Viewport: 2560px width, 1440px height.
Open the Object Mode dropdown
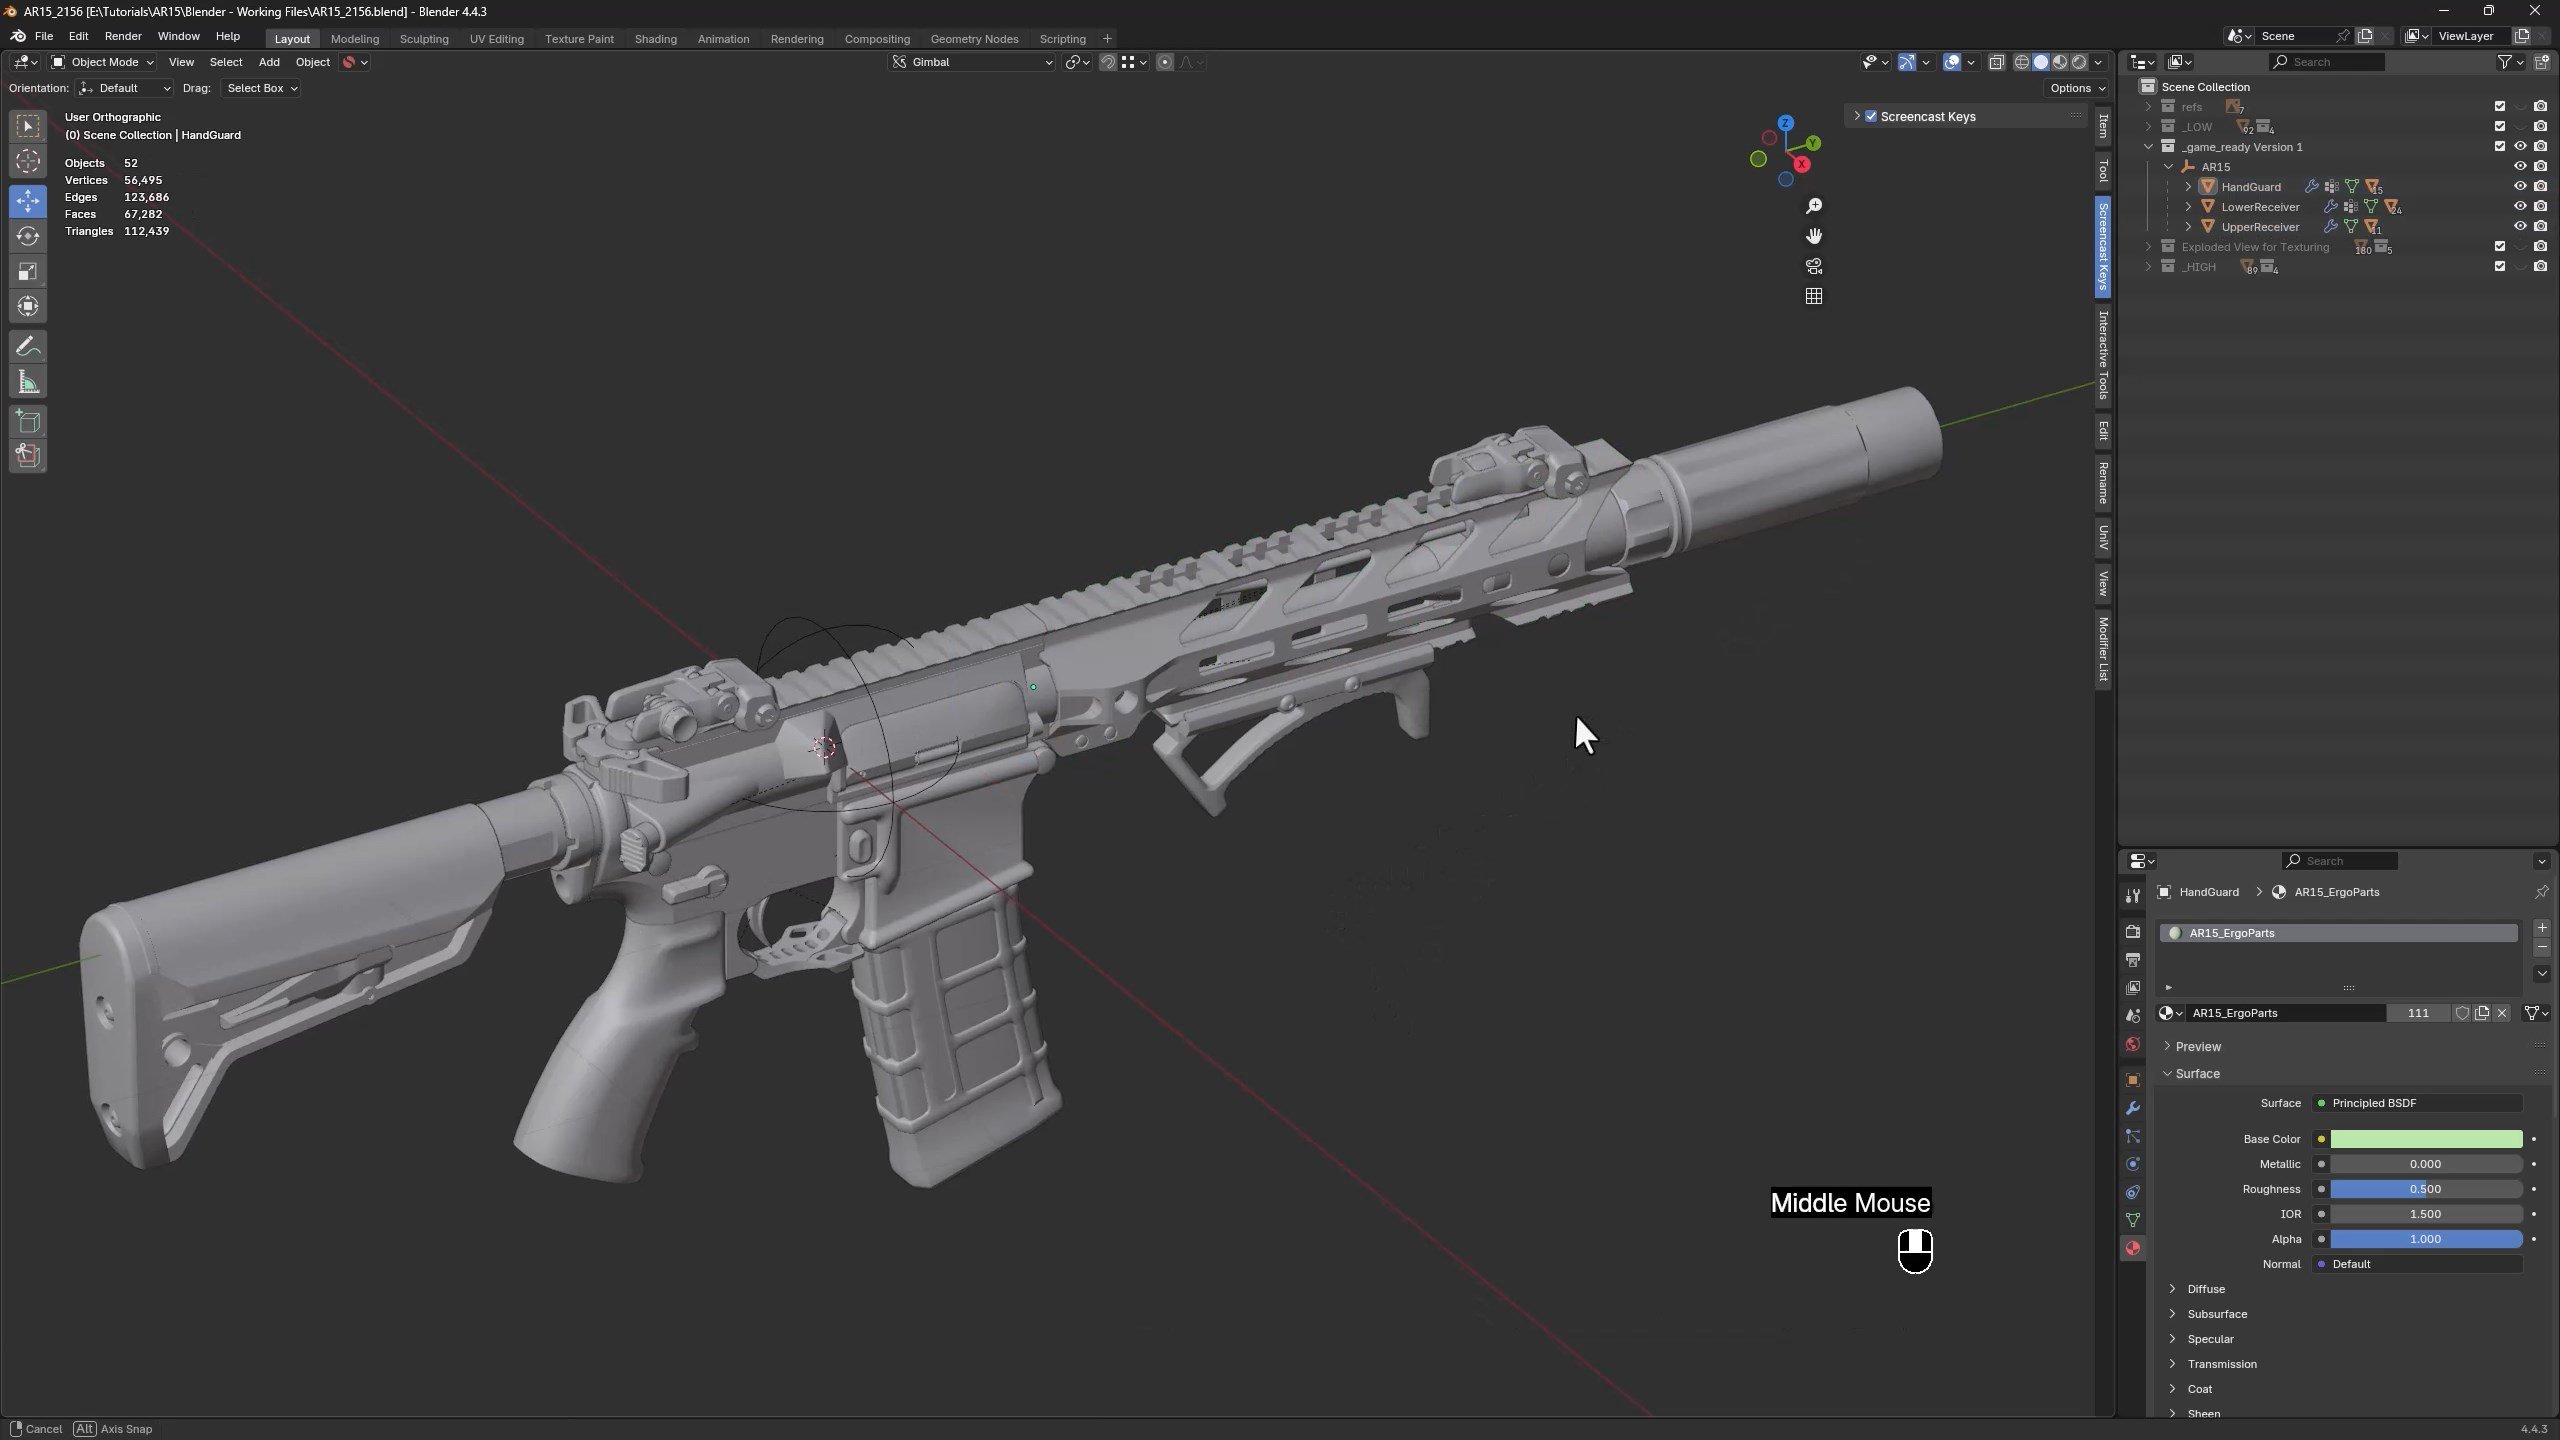pos(103,62)
